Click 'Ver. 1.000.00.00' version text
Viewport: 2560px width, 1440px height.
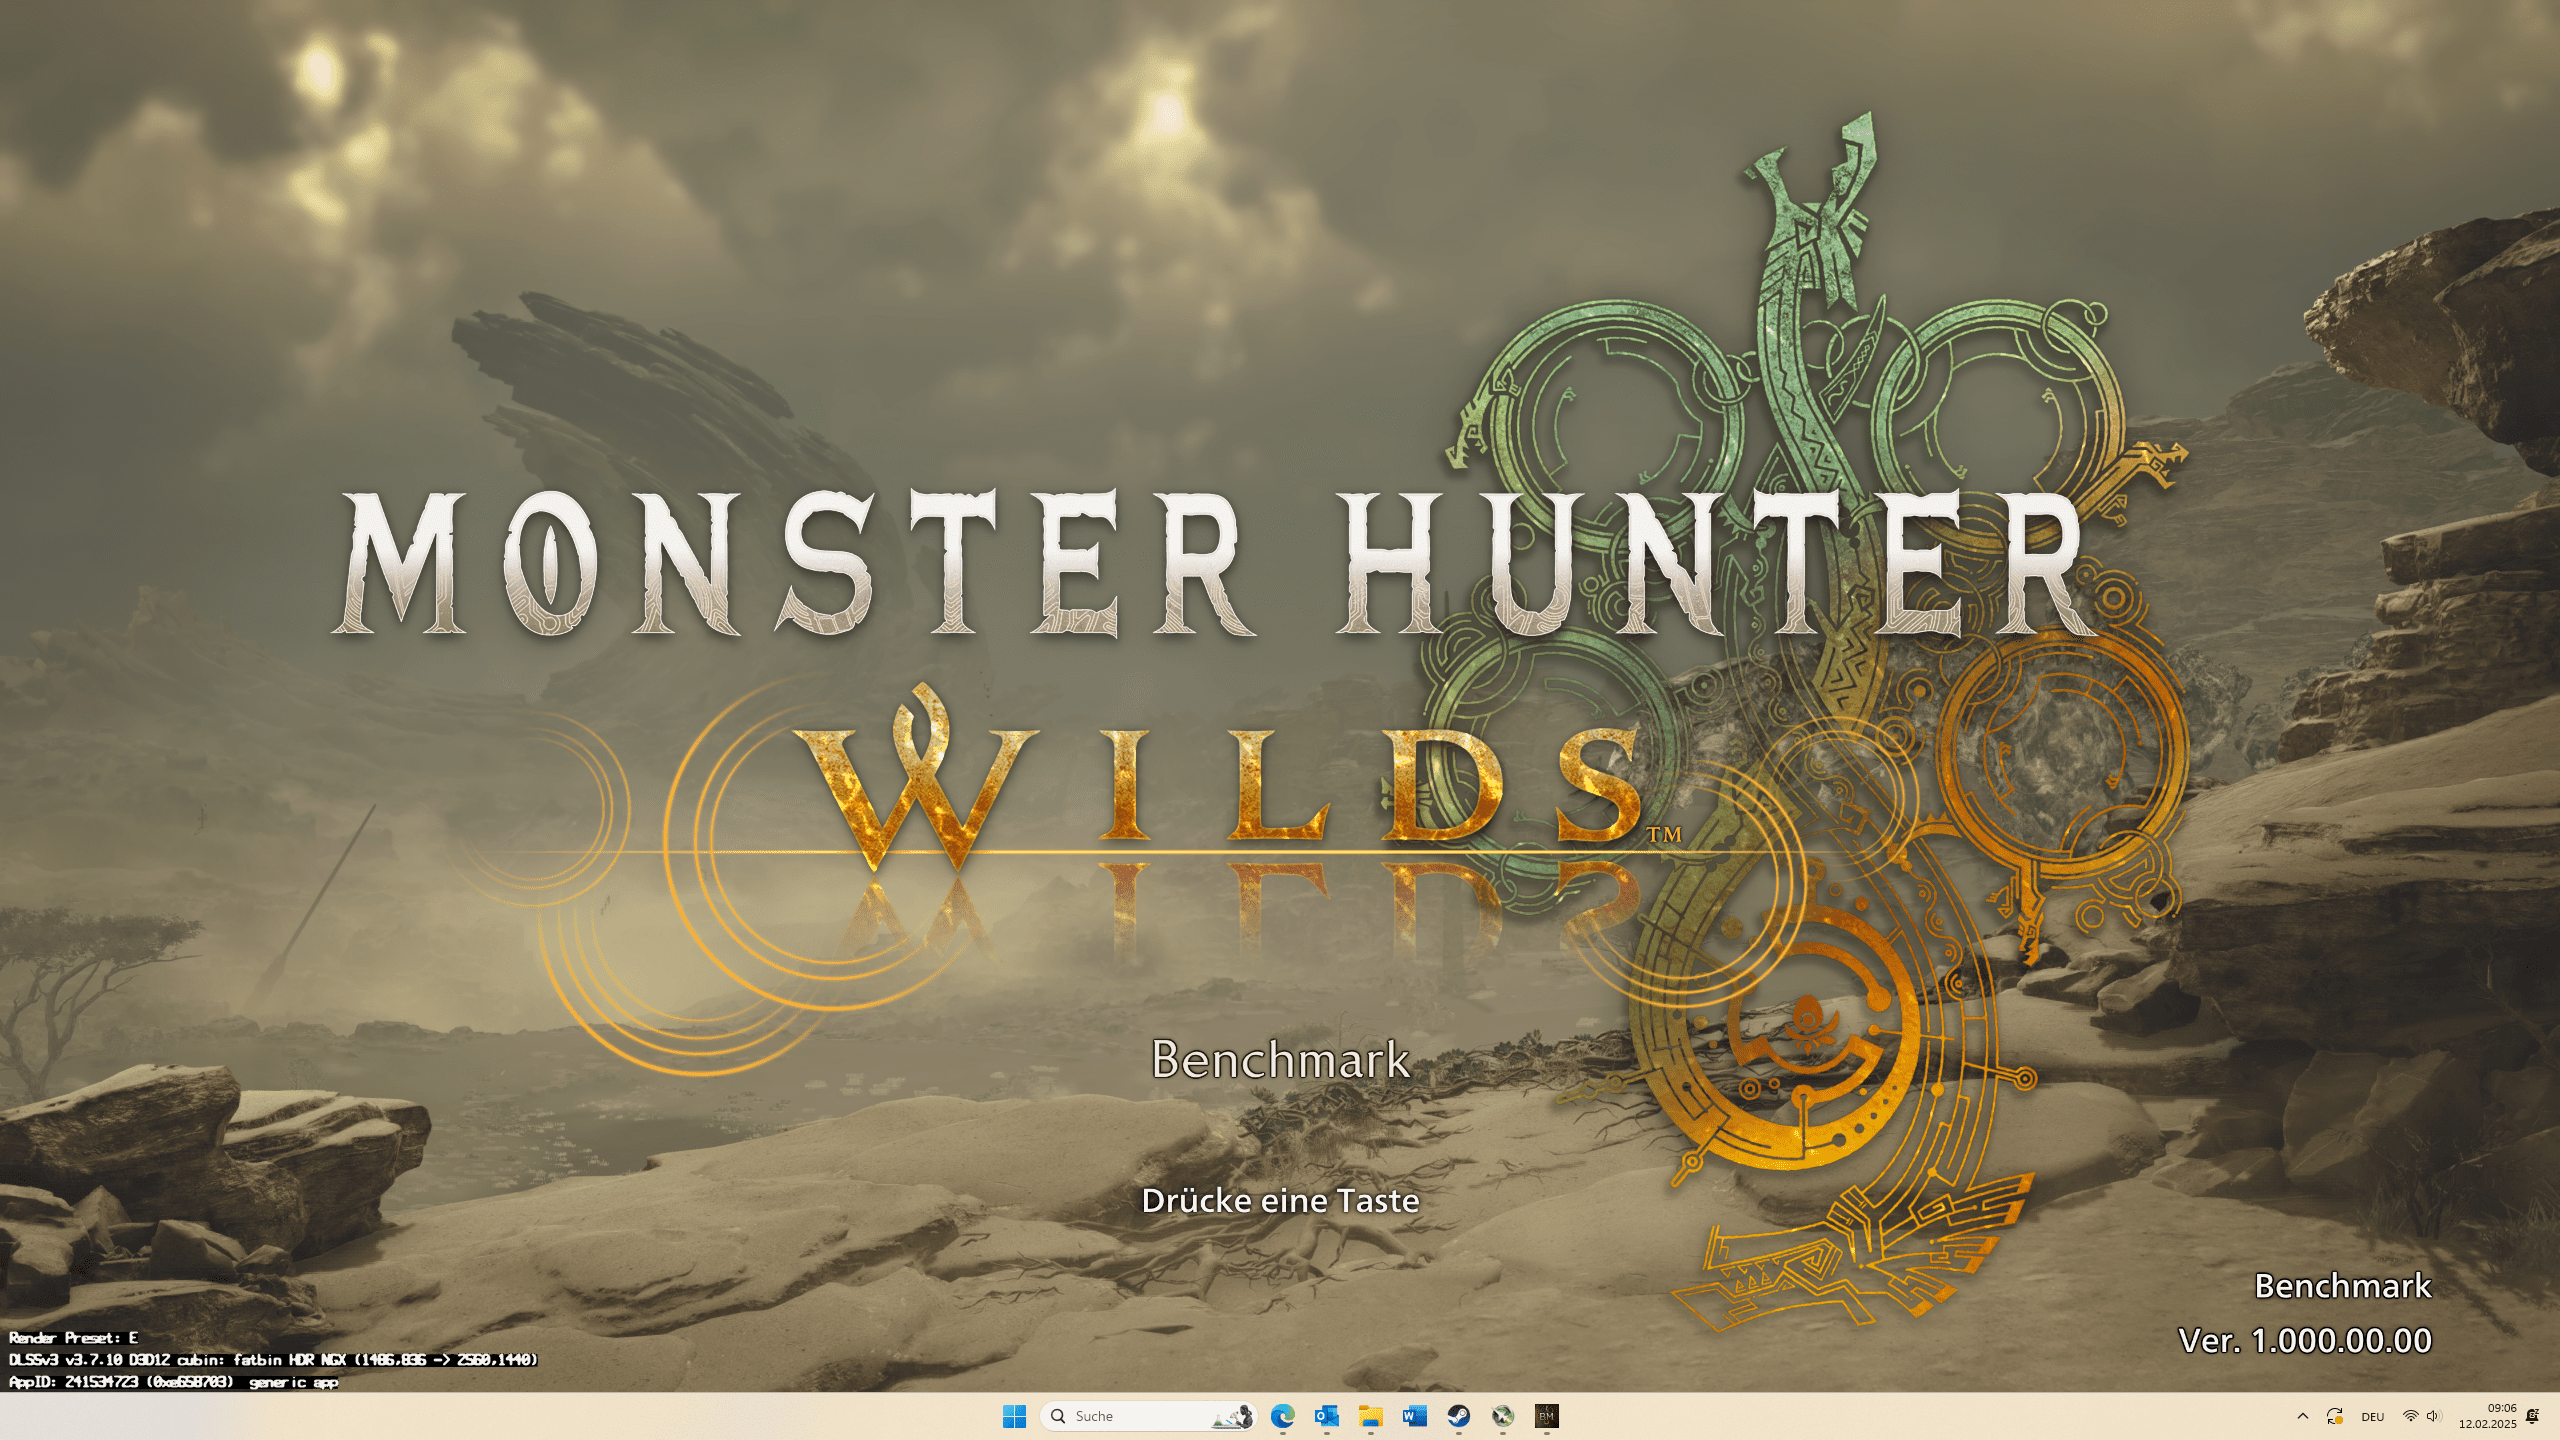click(2305, 1340)
